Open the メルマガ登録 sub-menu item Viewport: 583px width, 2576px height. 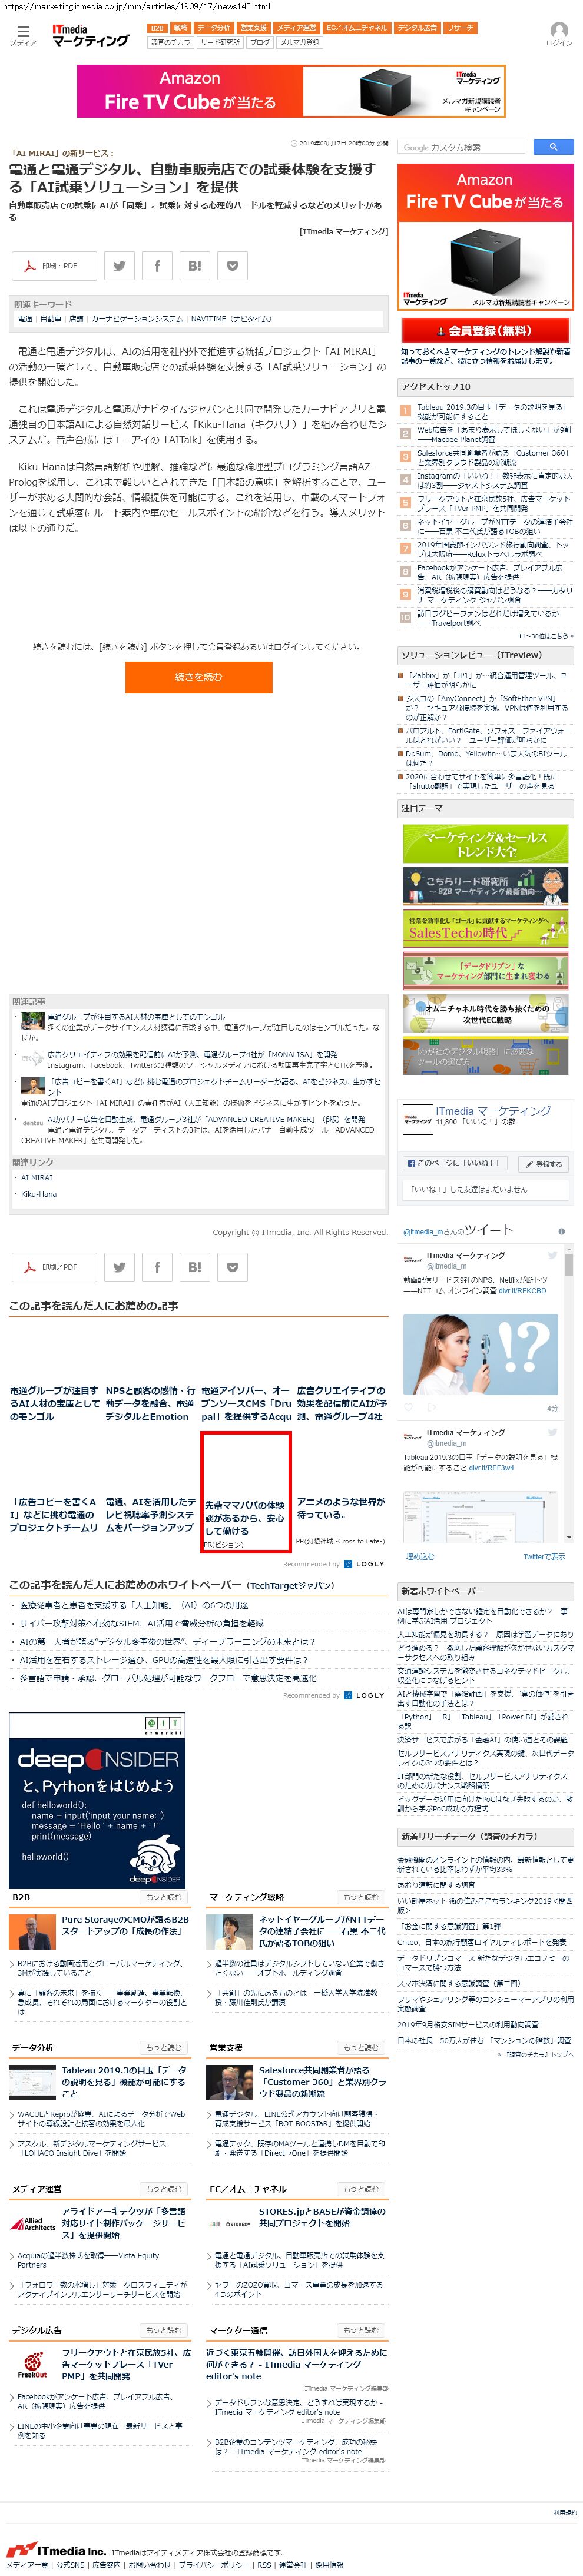coord(300,43)
